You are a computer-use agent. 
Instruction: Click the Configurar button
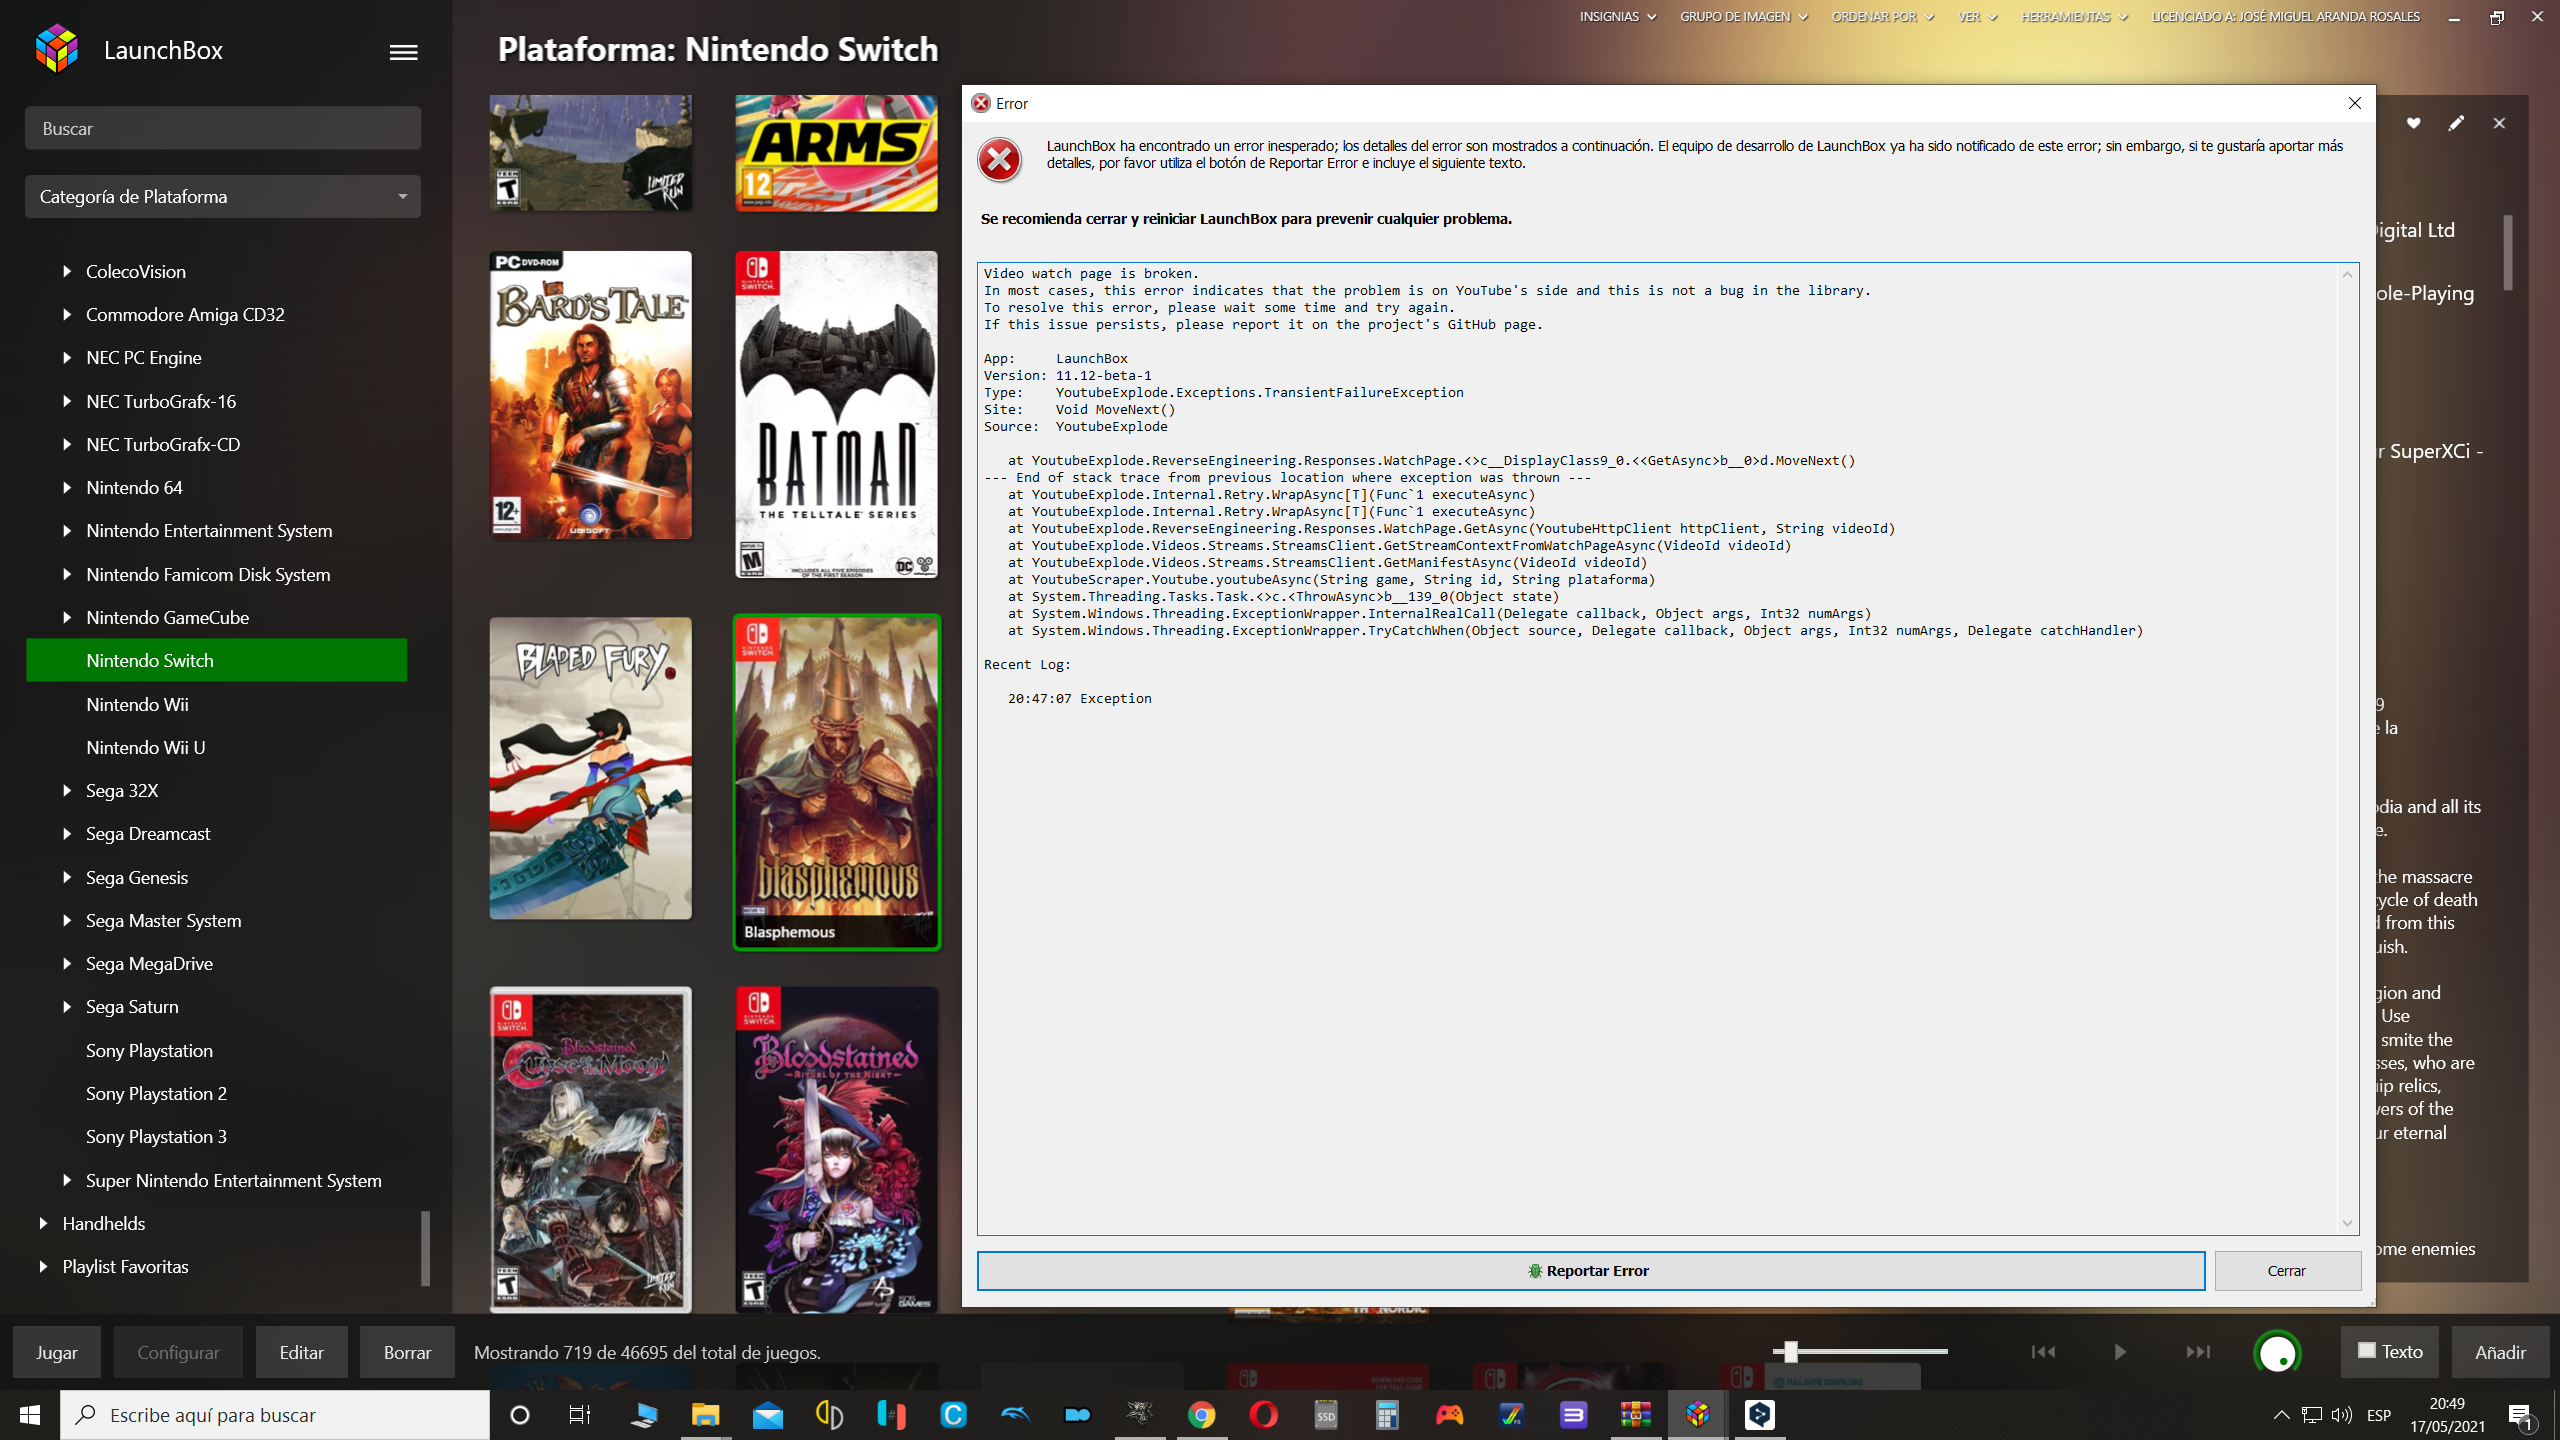(178, 1352)
